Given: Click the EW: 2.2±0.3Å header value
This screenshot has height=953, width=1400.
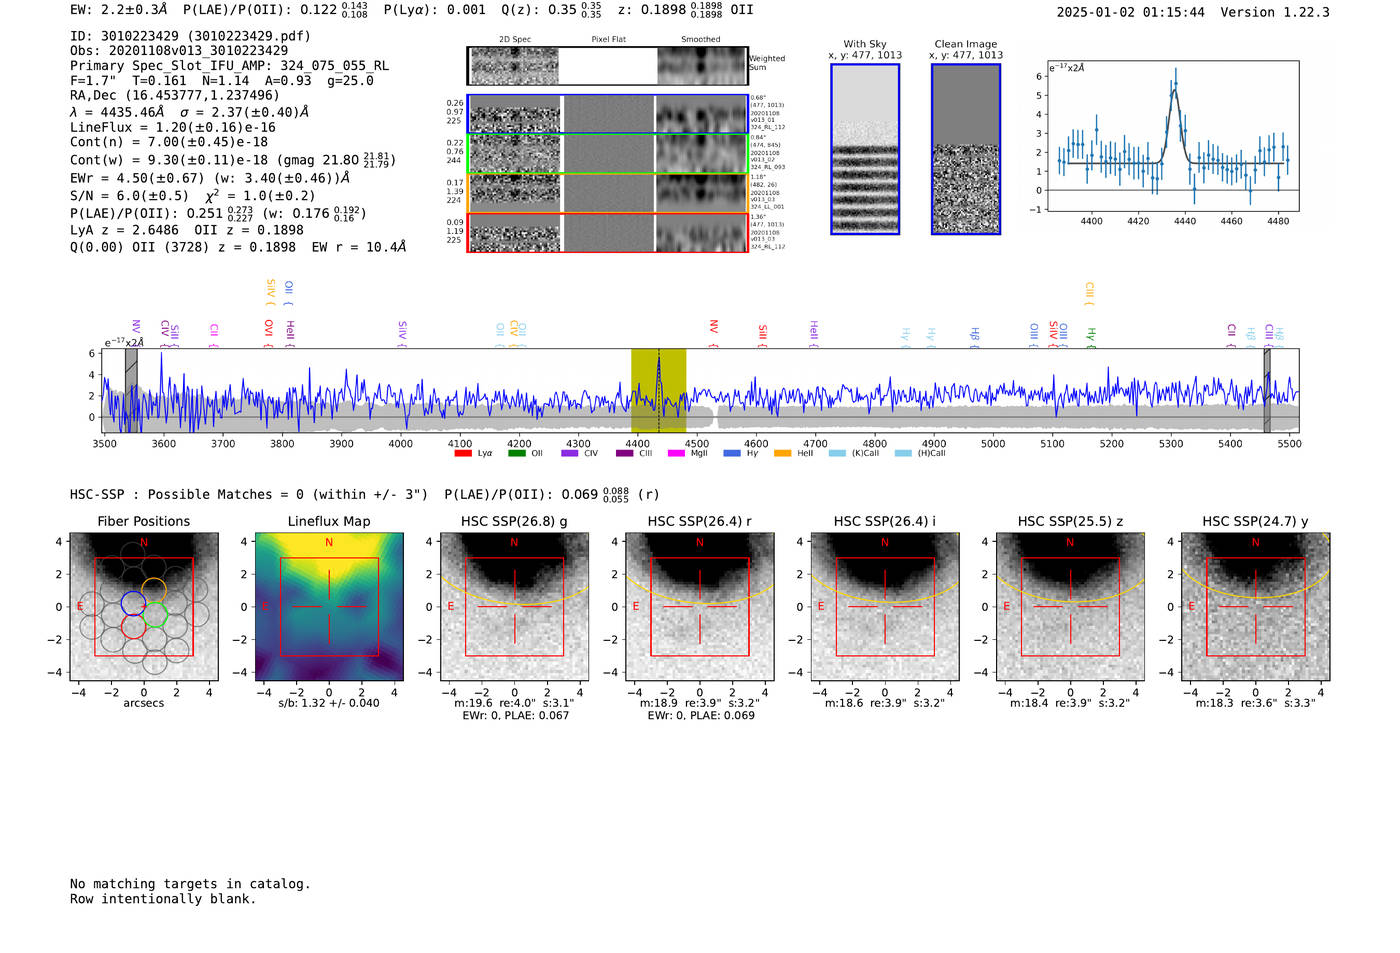Looking at the screenshot, I should coord(119,10).
